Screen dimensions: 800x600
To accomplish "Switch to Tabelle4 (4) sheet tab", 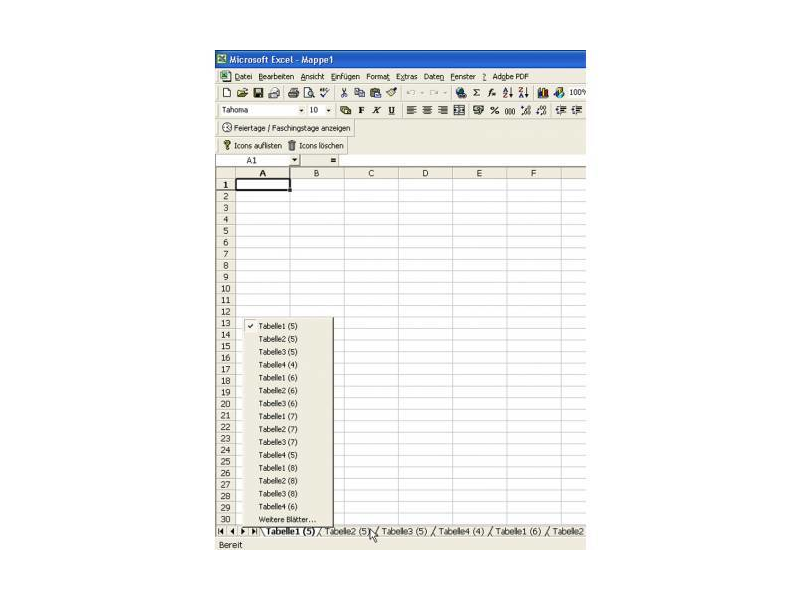I will [461, 532].
